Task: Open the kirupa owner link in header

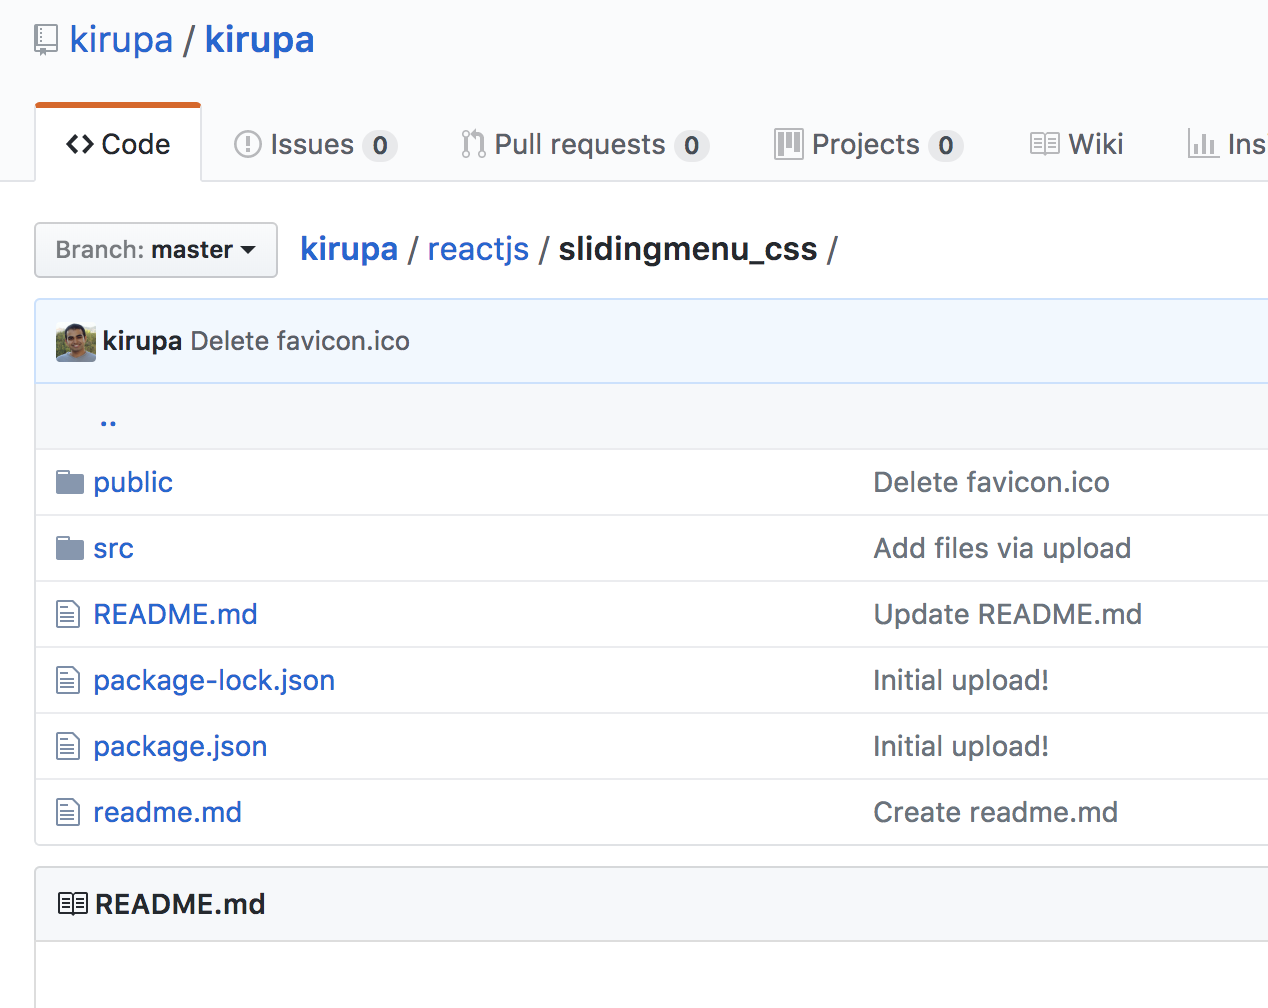Action: pos(121,40)
